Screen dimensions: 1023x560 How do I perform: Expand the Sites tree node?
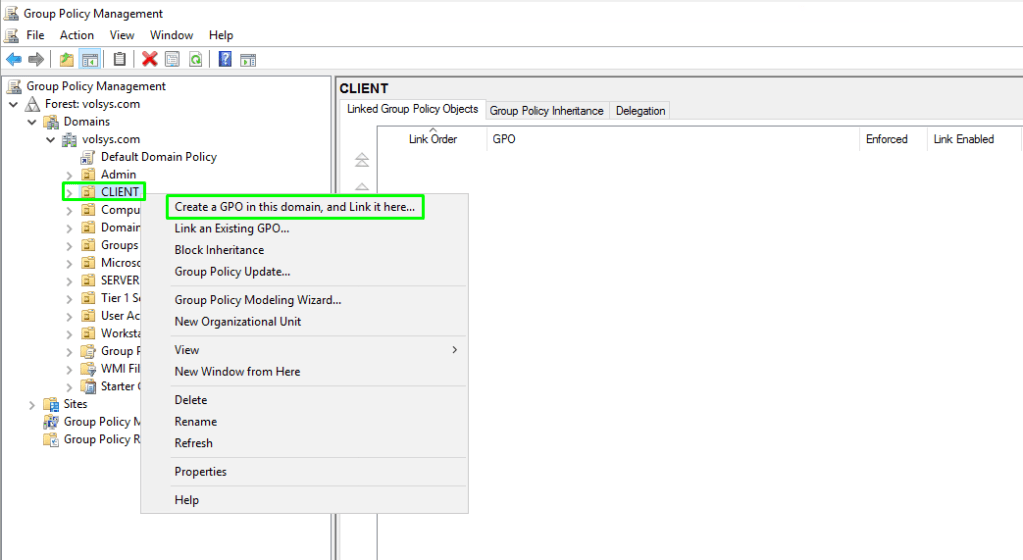(32, 405)
